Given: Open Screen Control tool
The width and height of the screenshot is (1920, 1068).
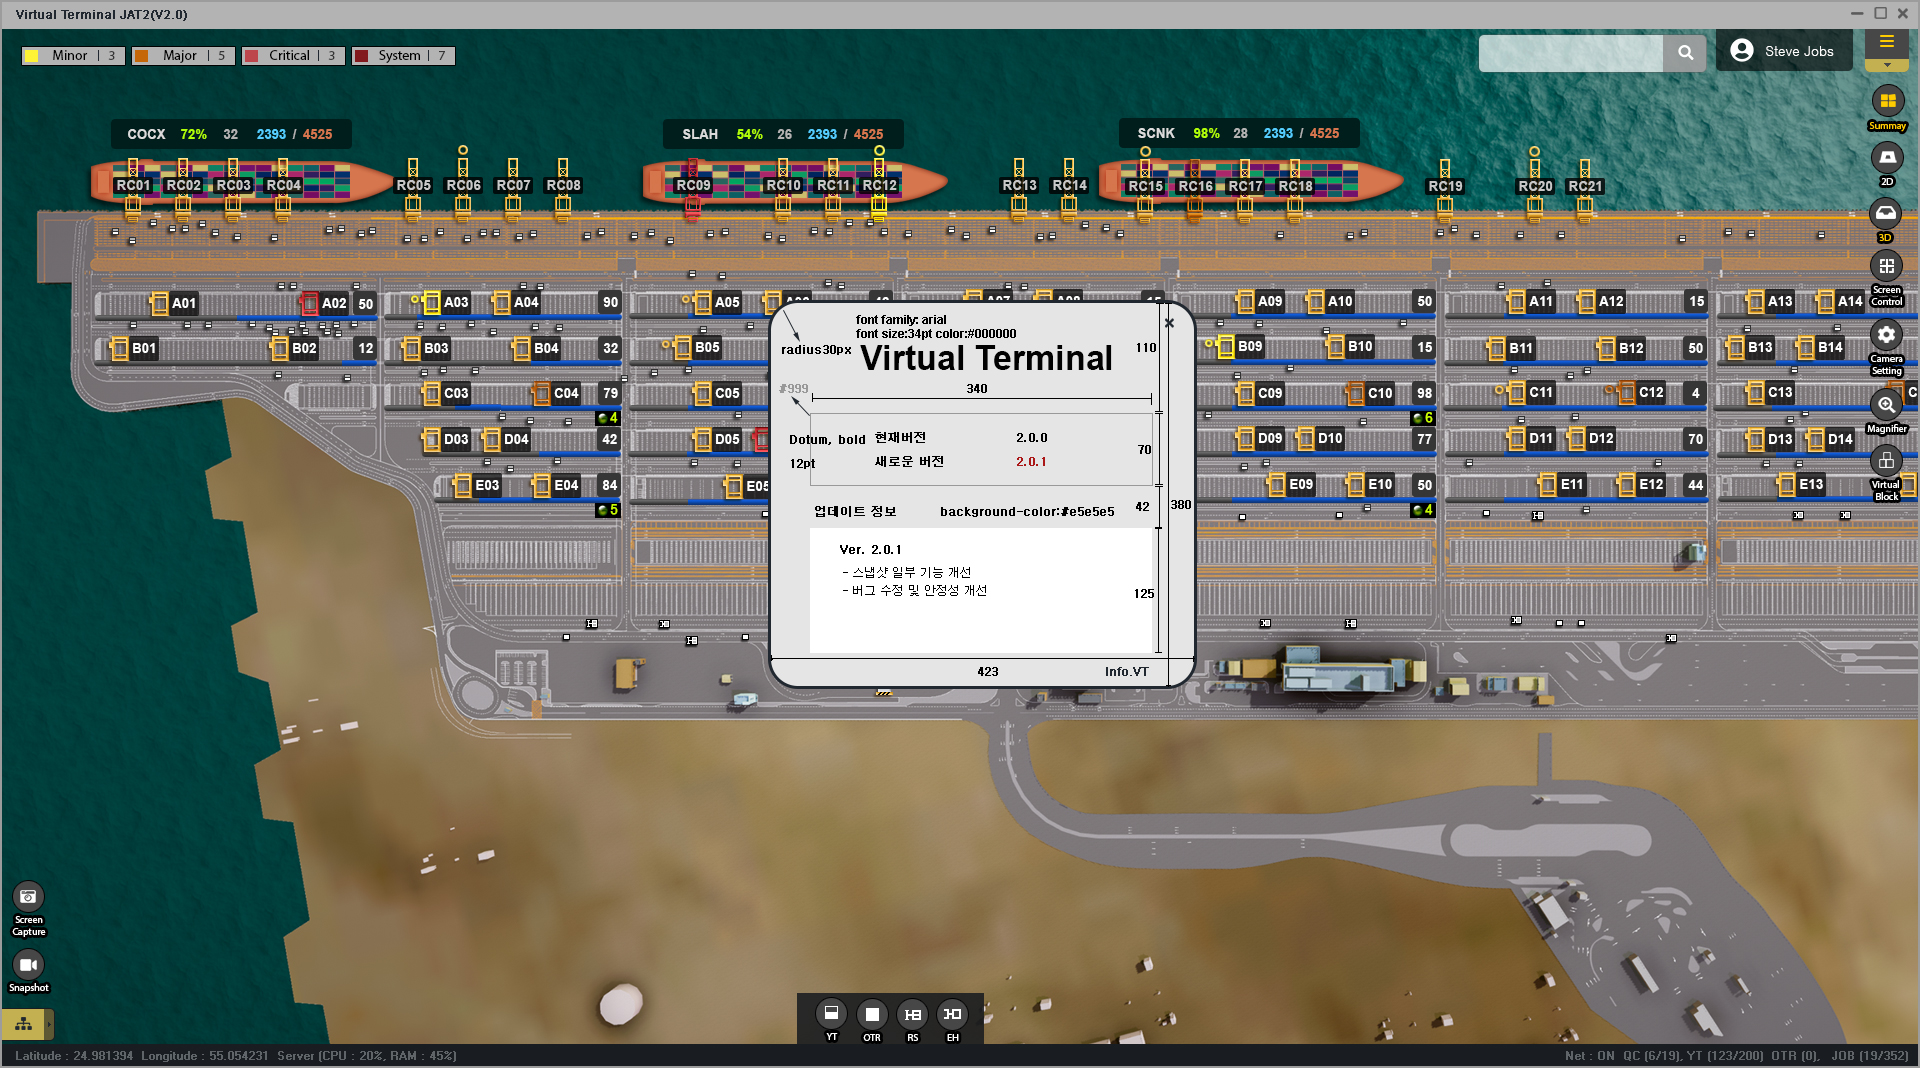Looking at the screenshot, I should coord(1886,267).
